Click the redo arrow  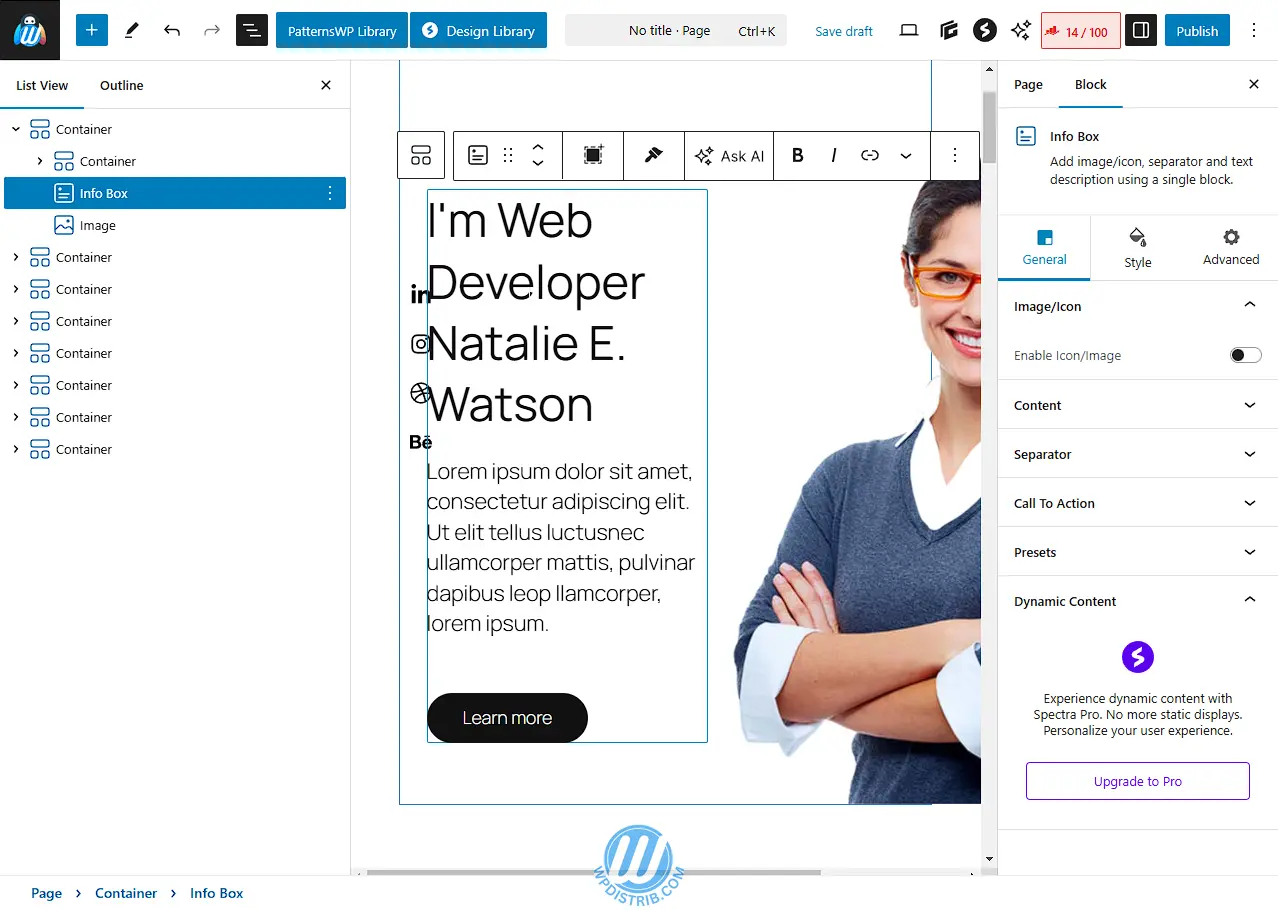point(212,30)
